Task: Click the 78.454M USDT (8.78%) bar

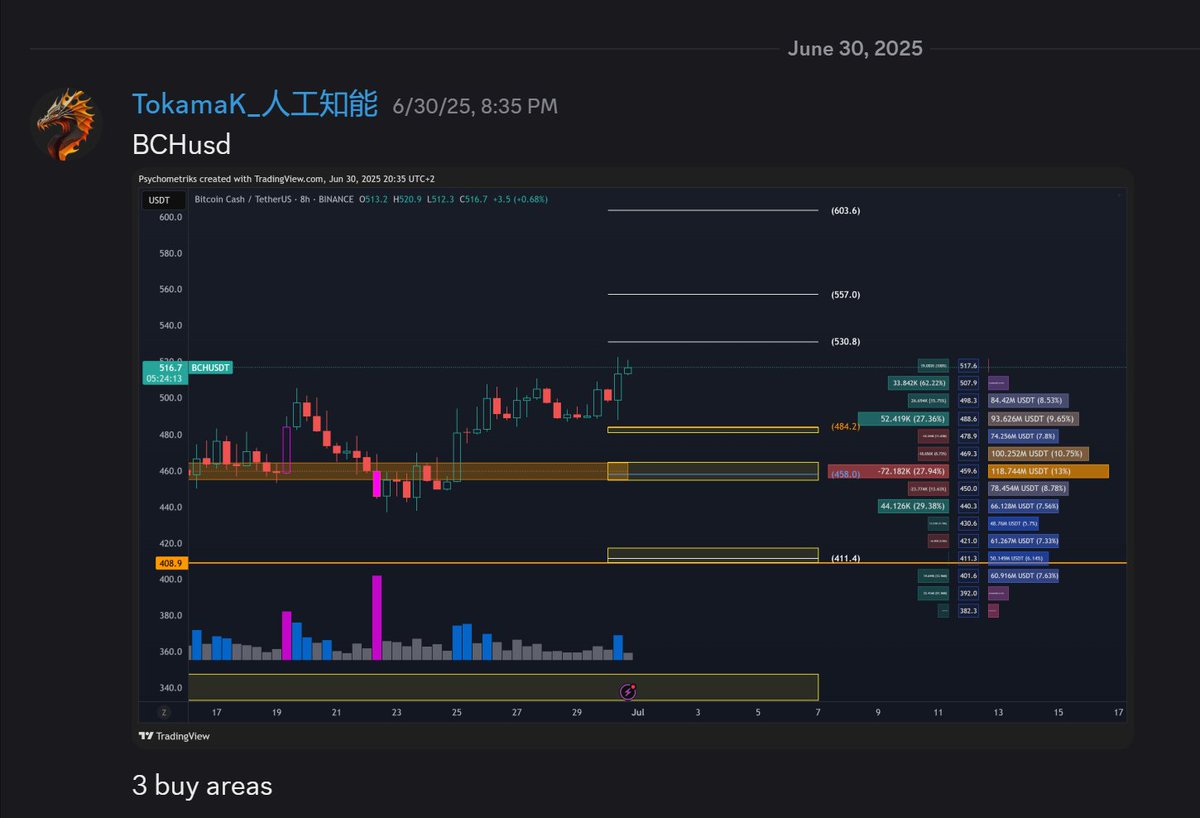Action: click(1028, 489)
